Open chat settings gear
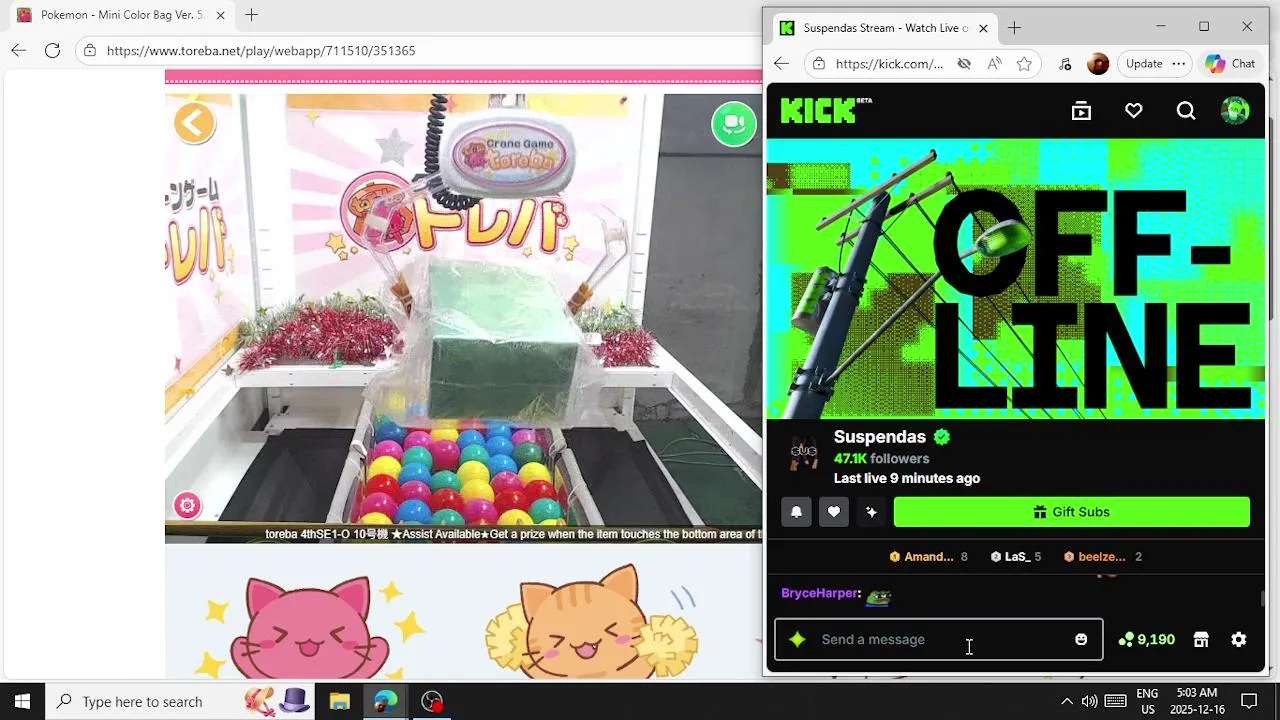Image resolution: width=1280 pixels, height=720 pixels. pyautogui.click(x=1239, y=640)
